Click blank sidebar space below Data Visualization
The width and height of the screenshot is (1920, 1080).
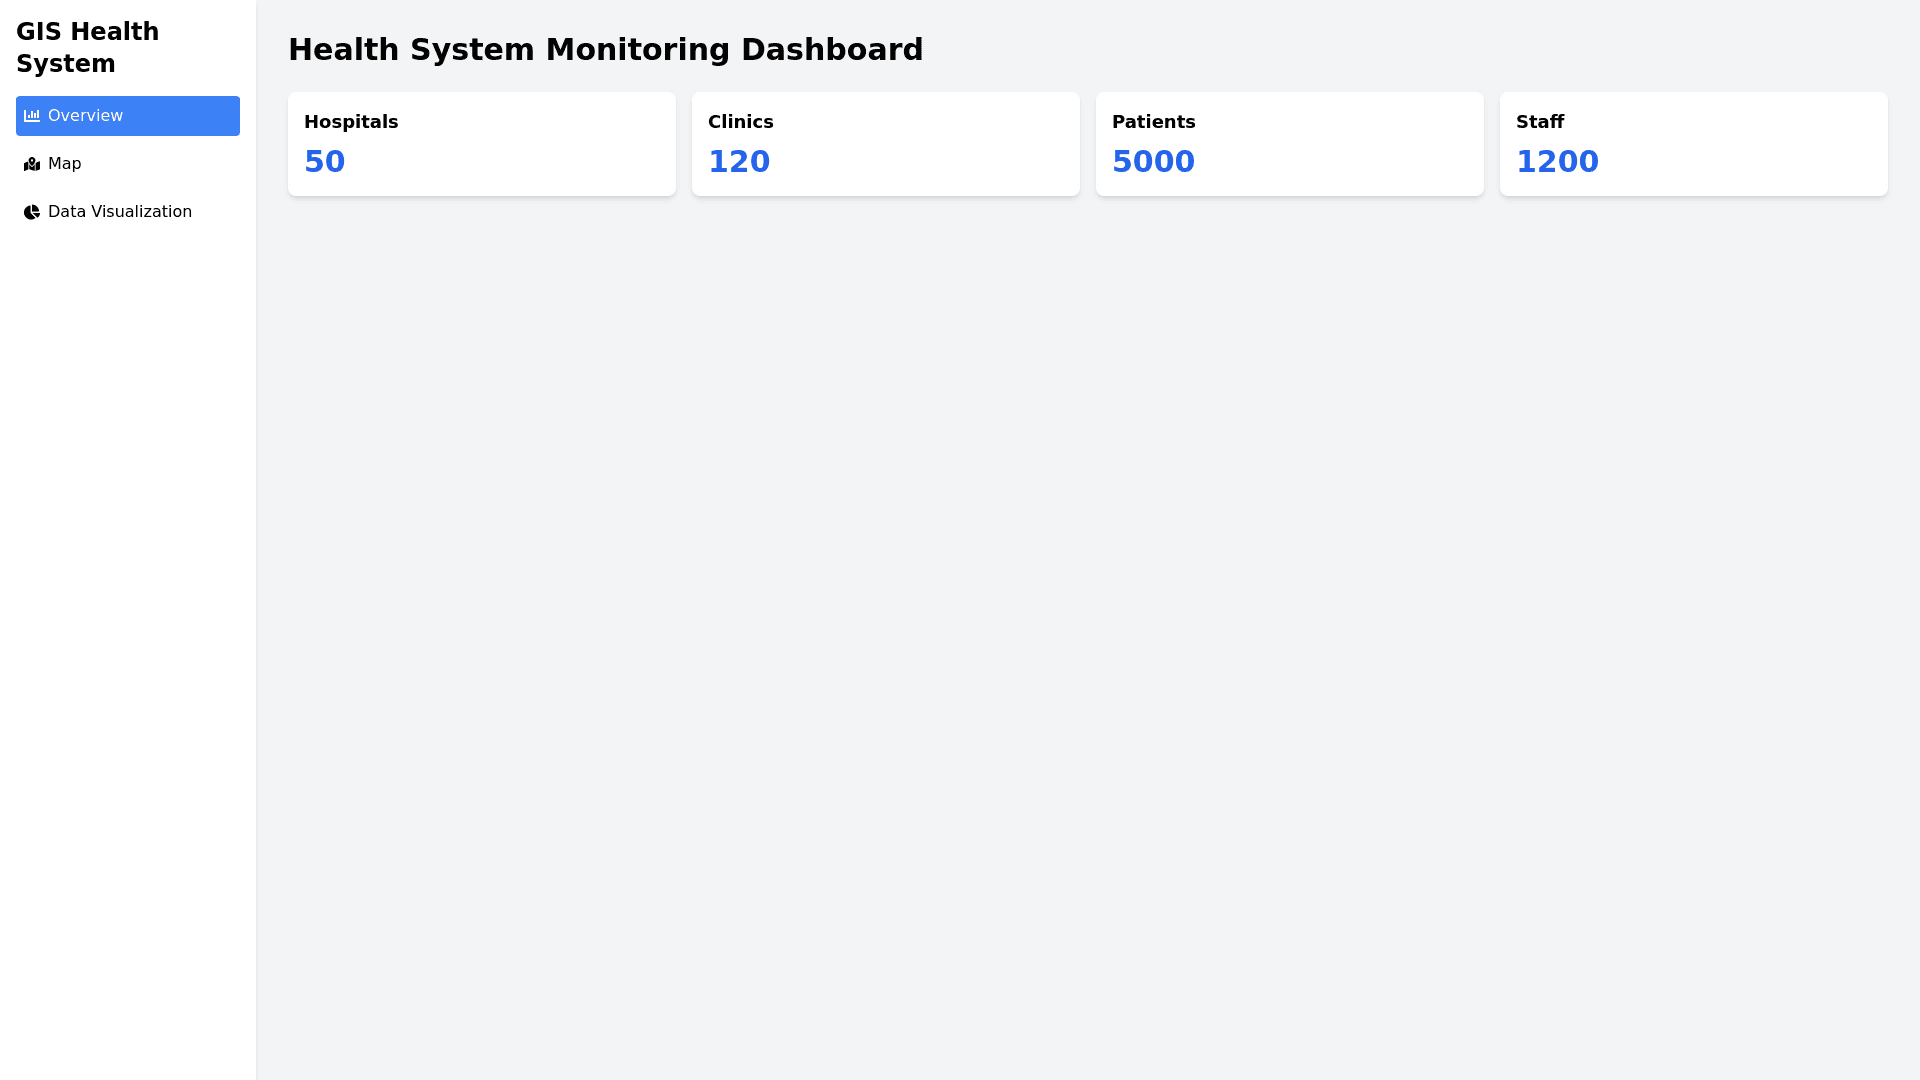coord(128,600)
